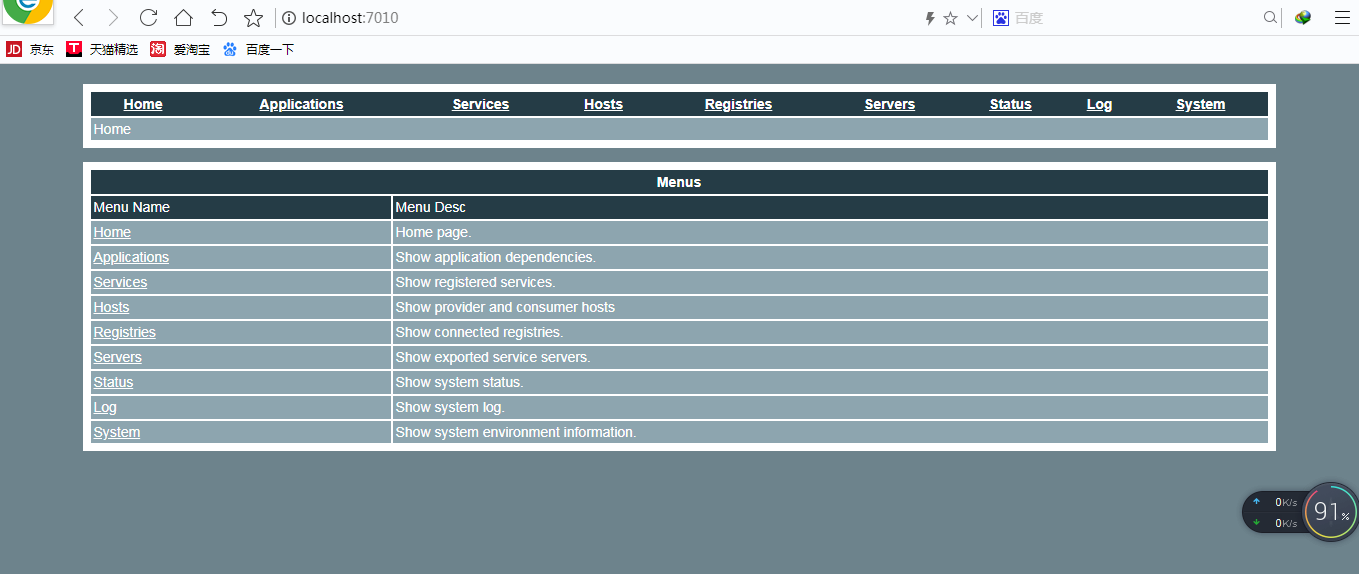Screen dimensions: 1359x574
Task: Open System in top navigation bar
Action: tap(1200, 104)
